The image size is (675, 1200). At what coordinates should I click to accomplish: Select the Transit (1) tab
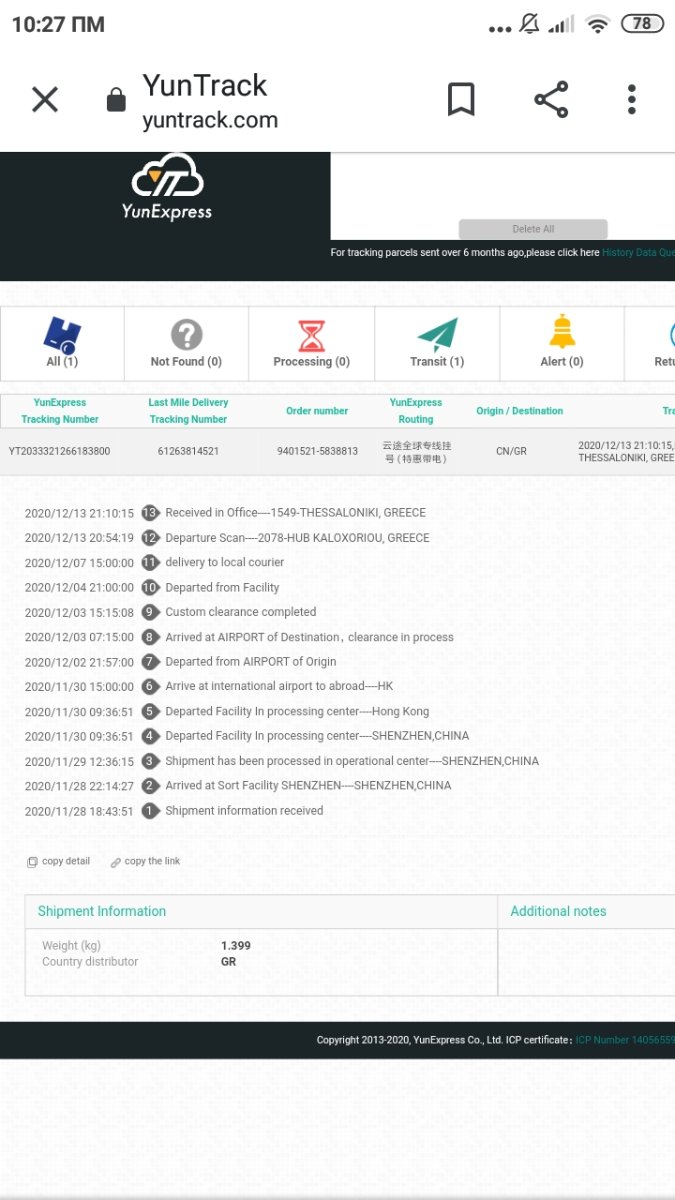437,343
